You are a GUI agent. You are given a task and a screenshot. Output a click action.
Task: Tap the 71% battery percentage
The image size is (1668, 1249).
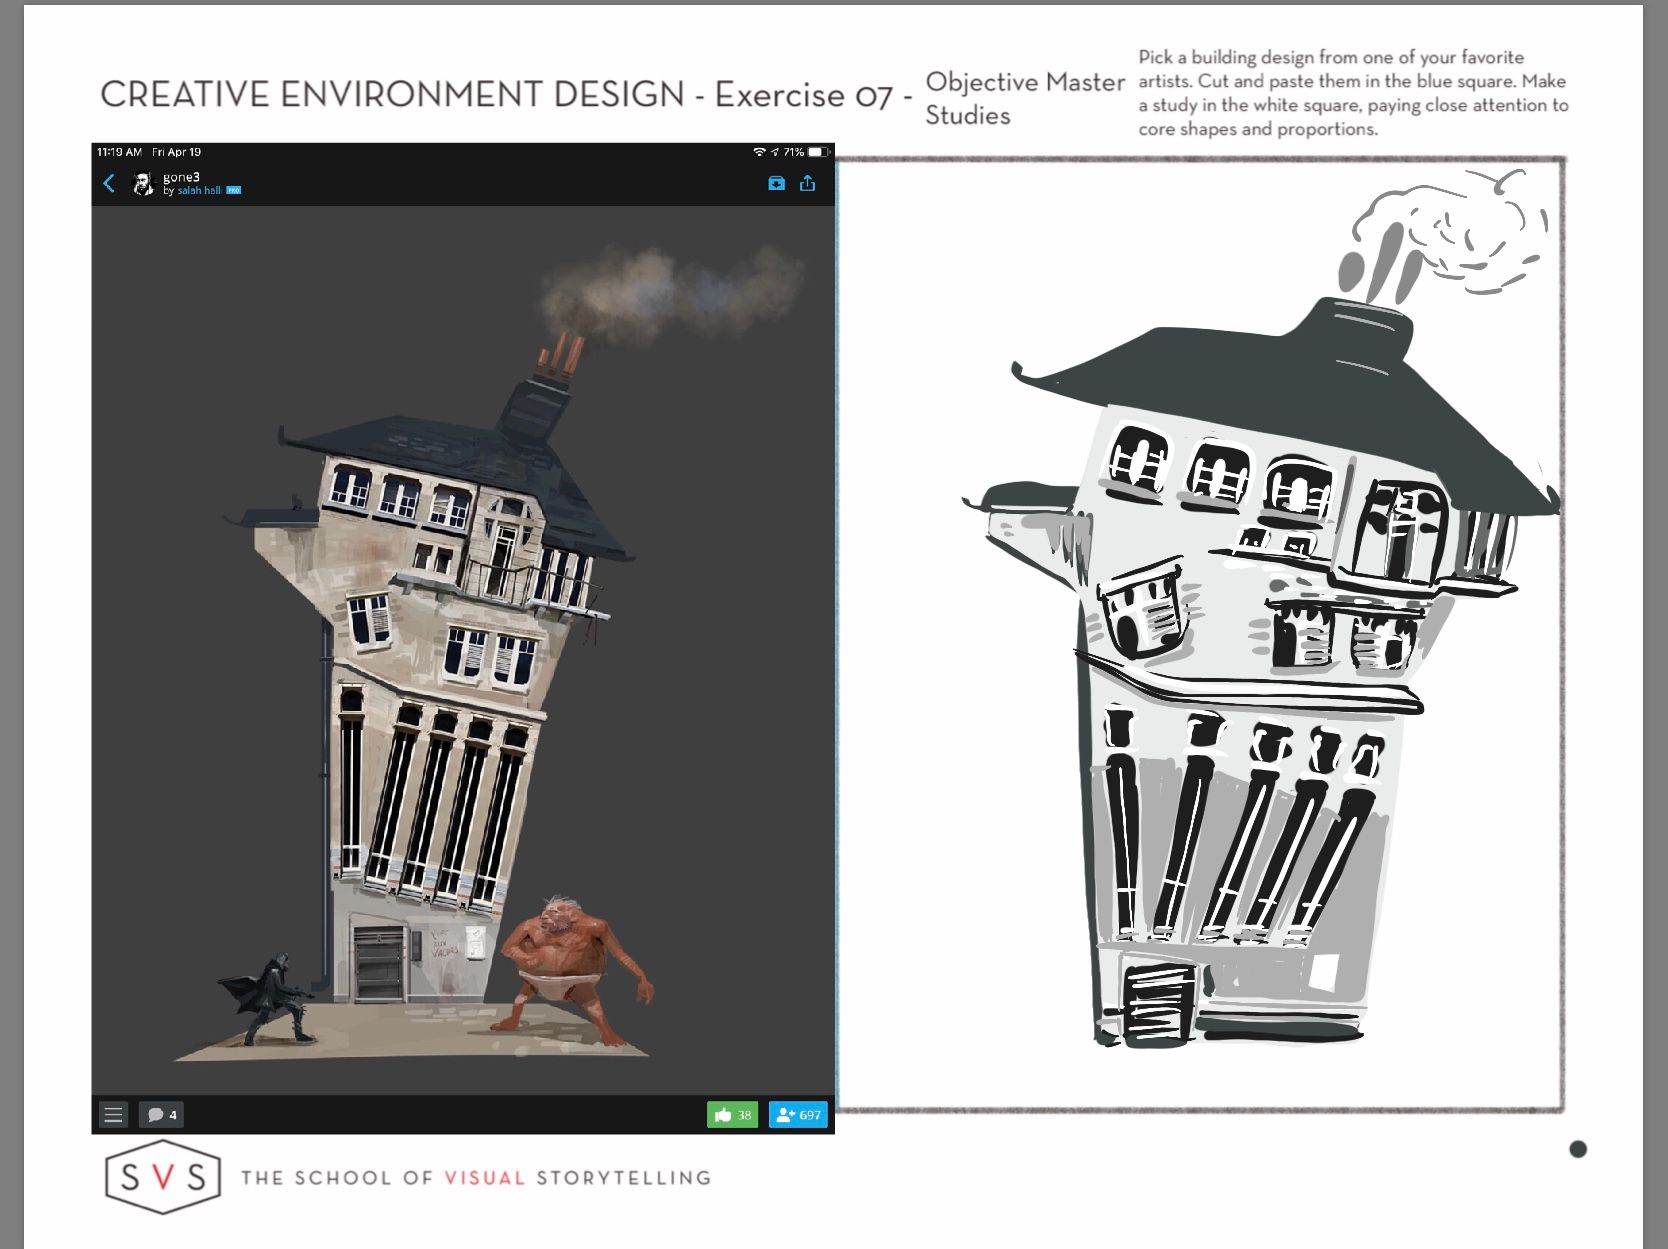pyautogui.click(x=794, y=152)
